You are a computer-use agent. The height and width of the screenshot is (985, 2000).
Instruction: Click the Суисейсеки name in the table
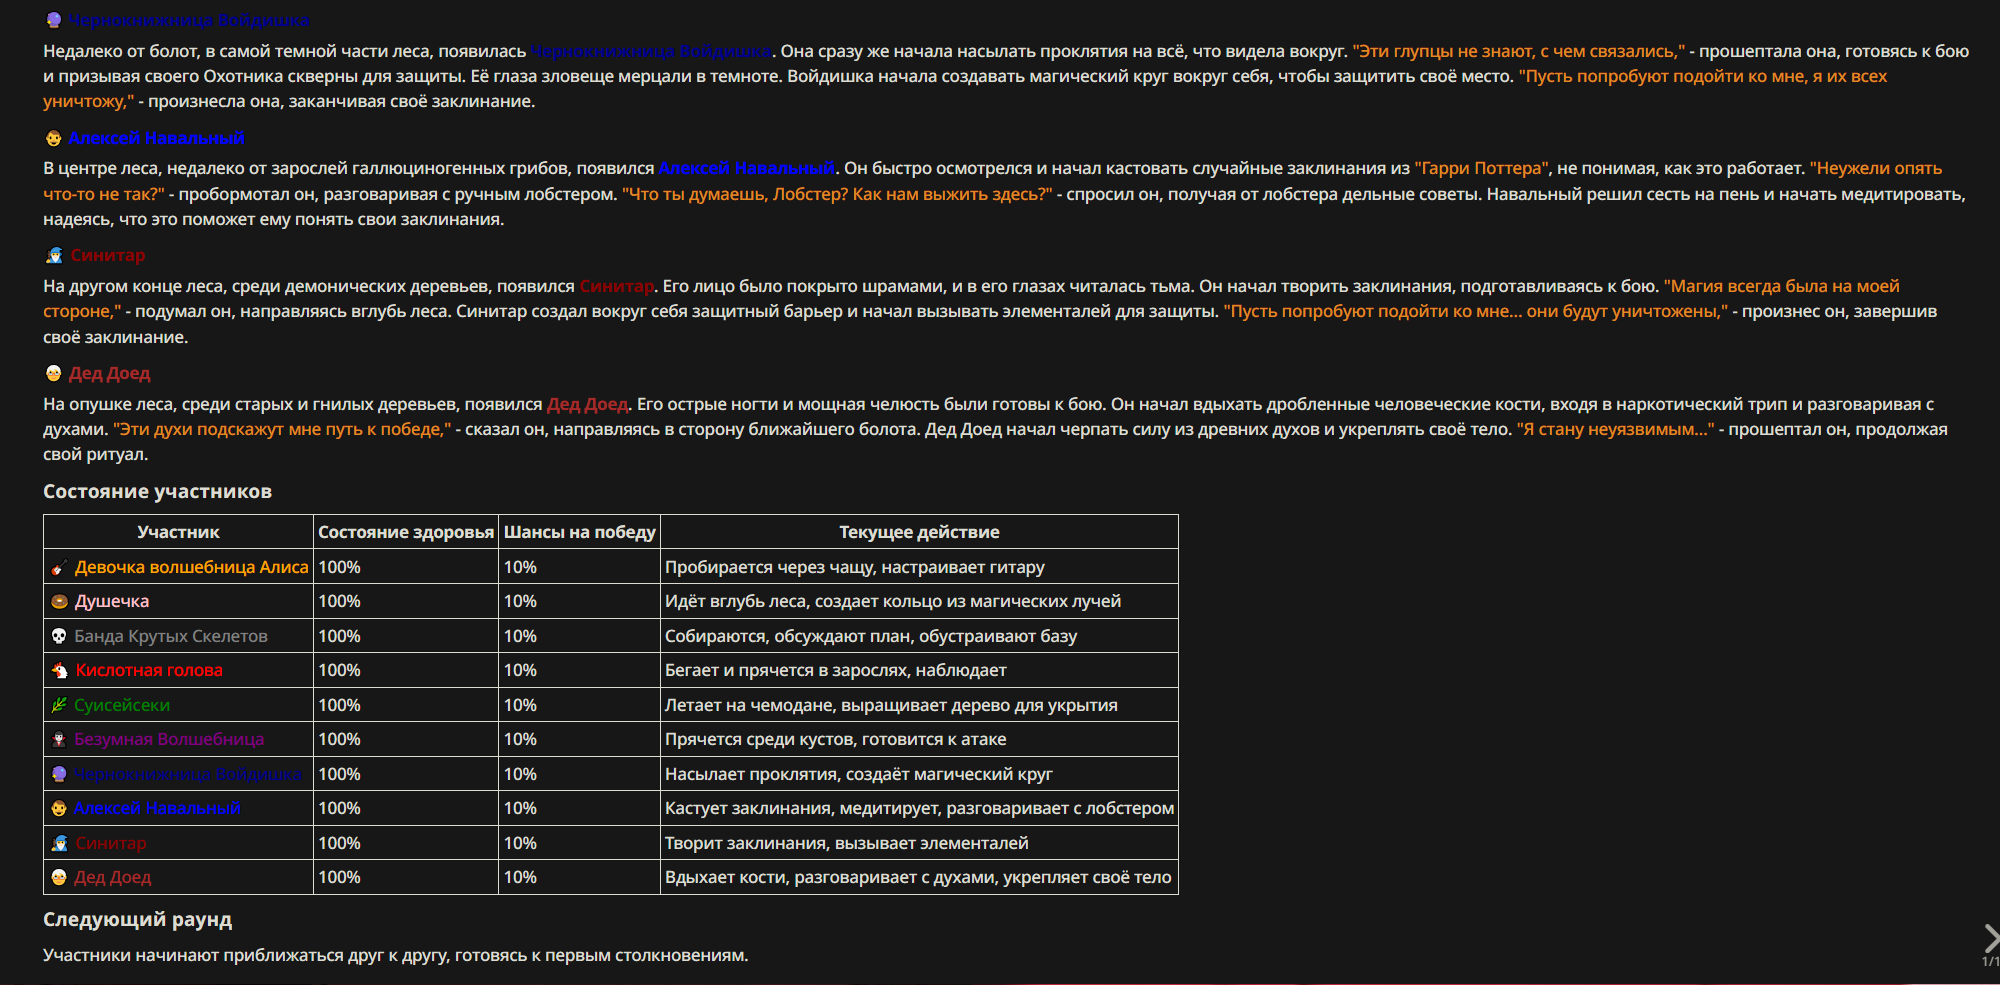coord(122,705)
